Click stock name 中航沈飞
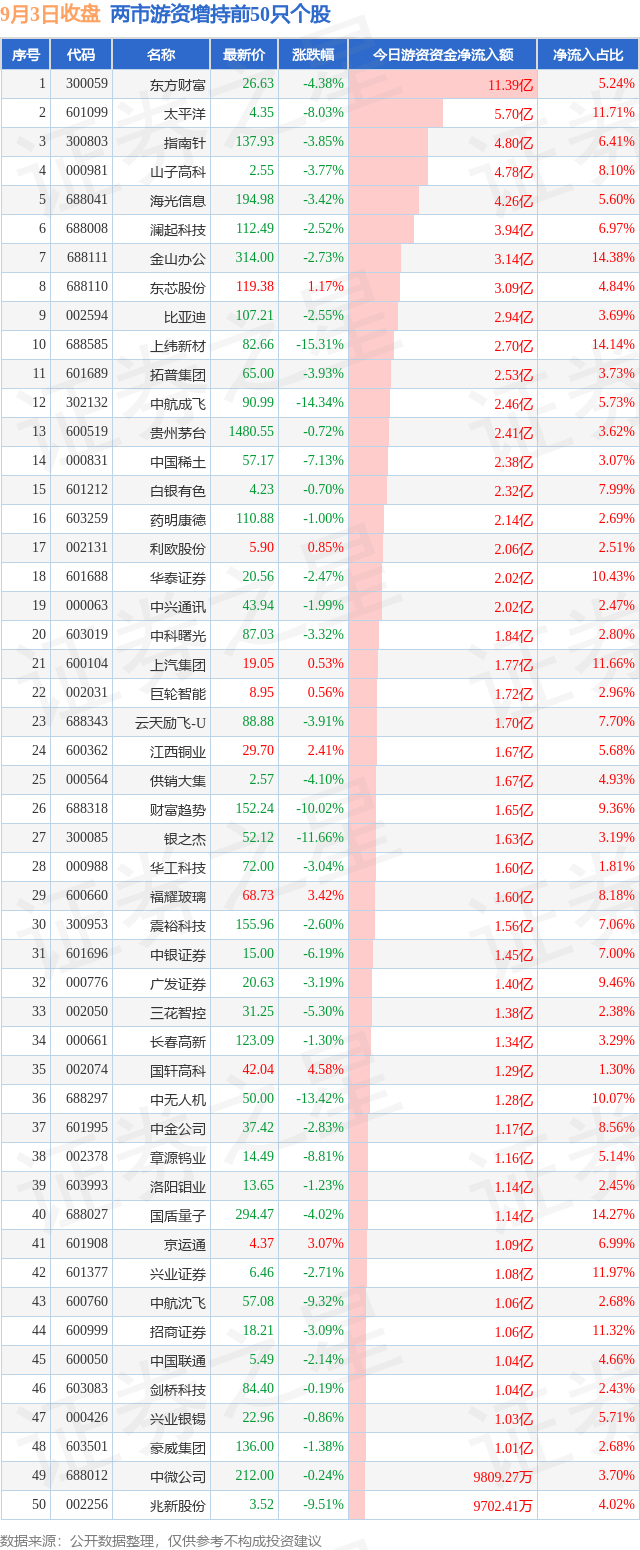This screenshot has height=1550, width=640. coord(178,1302)
